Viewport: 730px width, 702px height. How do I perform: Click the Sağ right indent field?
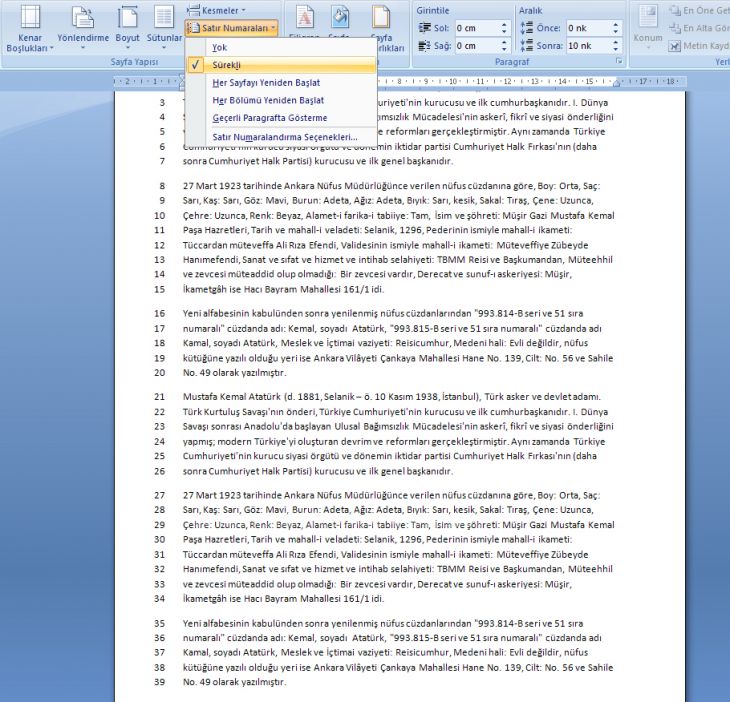click(x=477, y=46)
